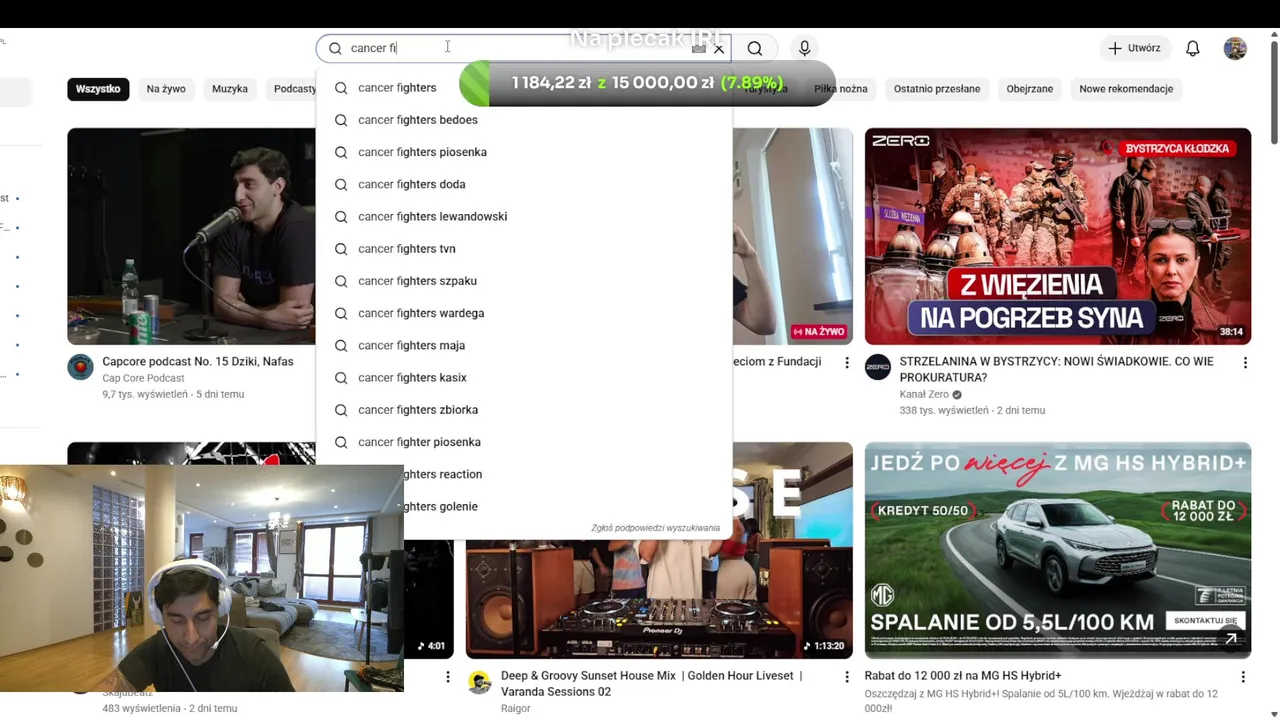The width and height of the screenshot is (1280, 720).
Task: Open Capcore podcast No. 15 title
Action: click(198, 361)
